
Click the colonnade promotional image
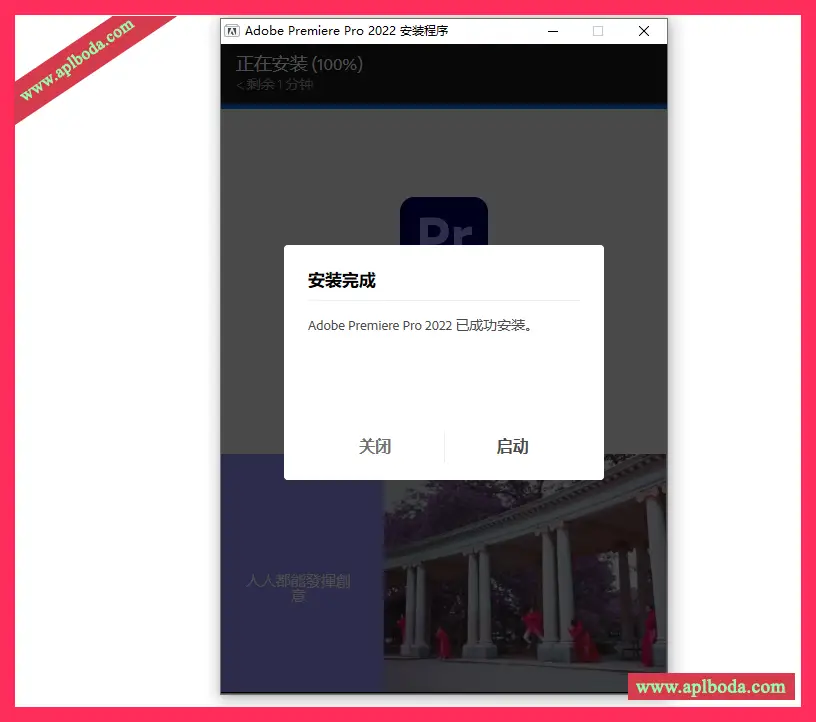(525, 574)
